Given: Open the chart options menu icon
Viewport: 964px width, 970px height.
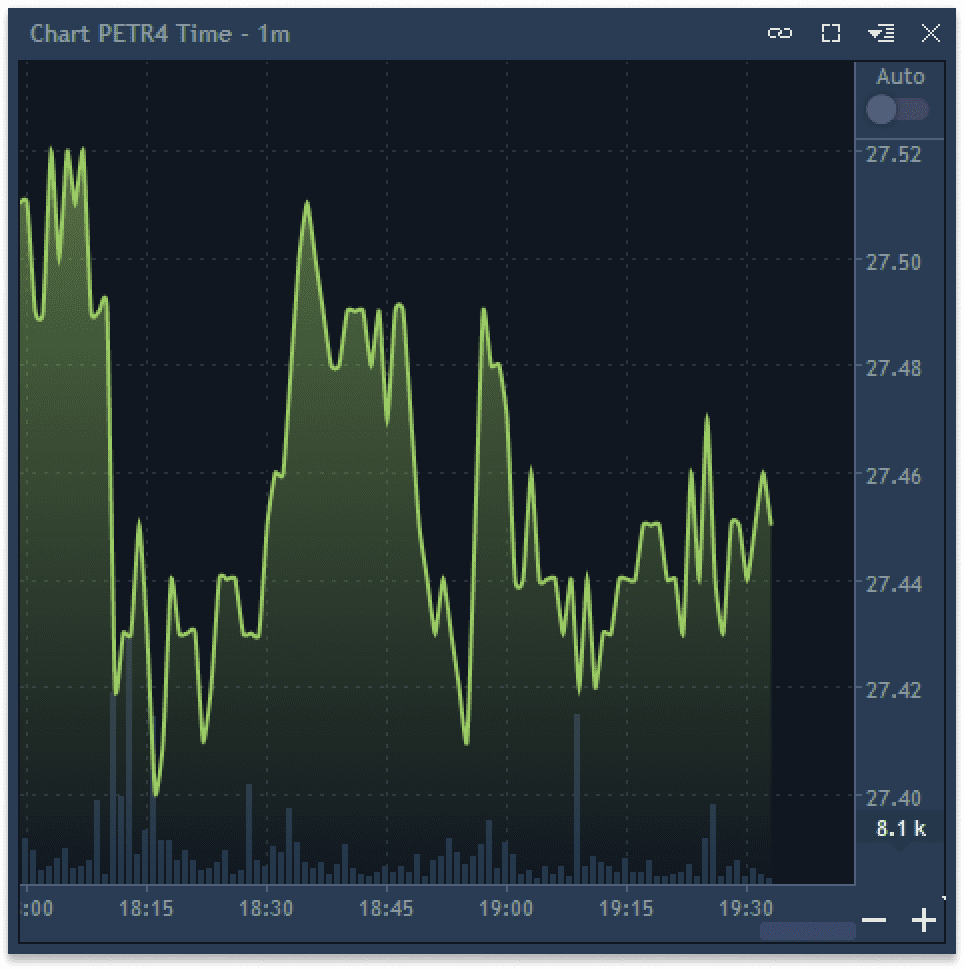Looking at the screenshot, I should 881,33.
